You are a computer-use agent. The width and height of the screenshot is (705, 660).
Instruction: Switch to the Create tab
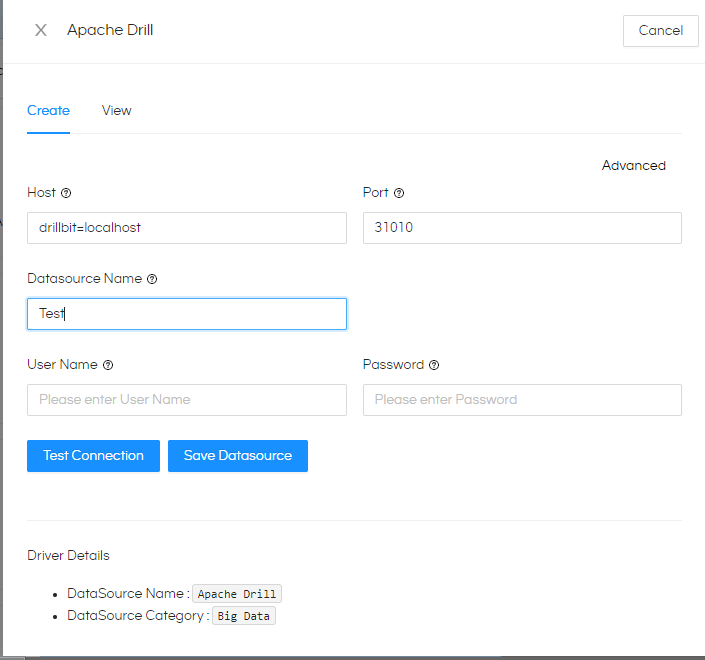[x=48, y=111]
